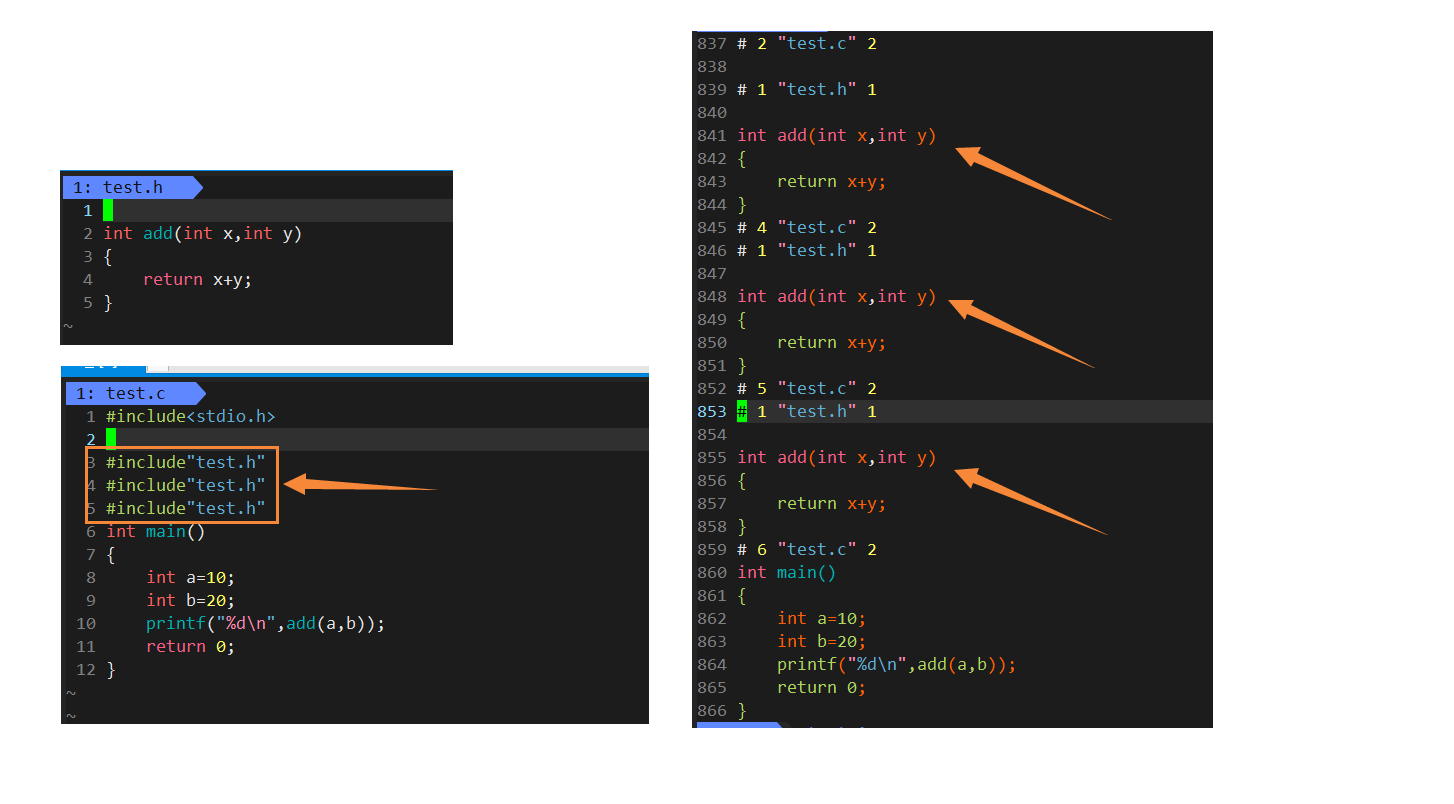The width and height of the screenshot is (1454, 804).
Task: Select the "1: test.c" buffer tab
Action: (135, 394)
